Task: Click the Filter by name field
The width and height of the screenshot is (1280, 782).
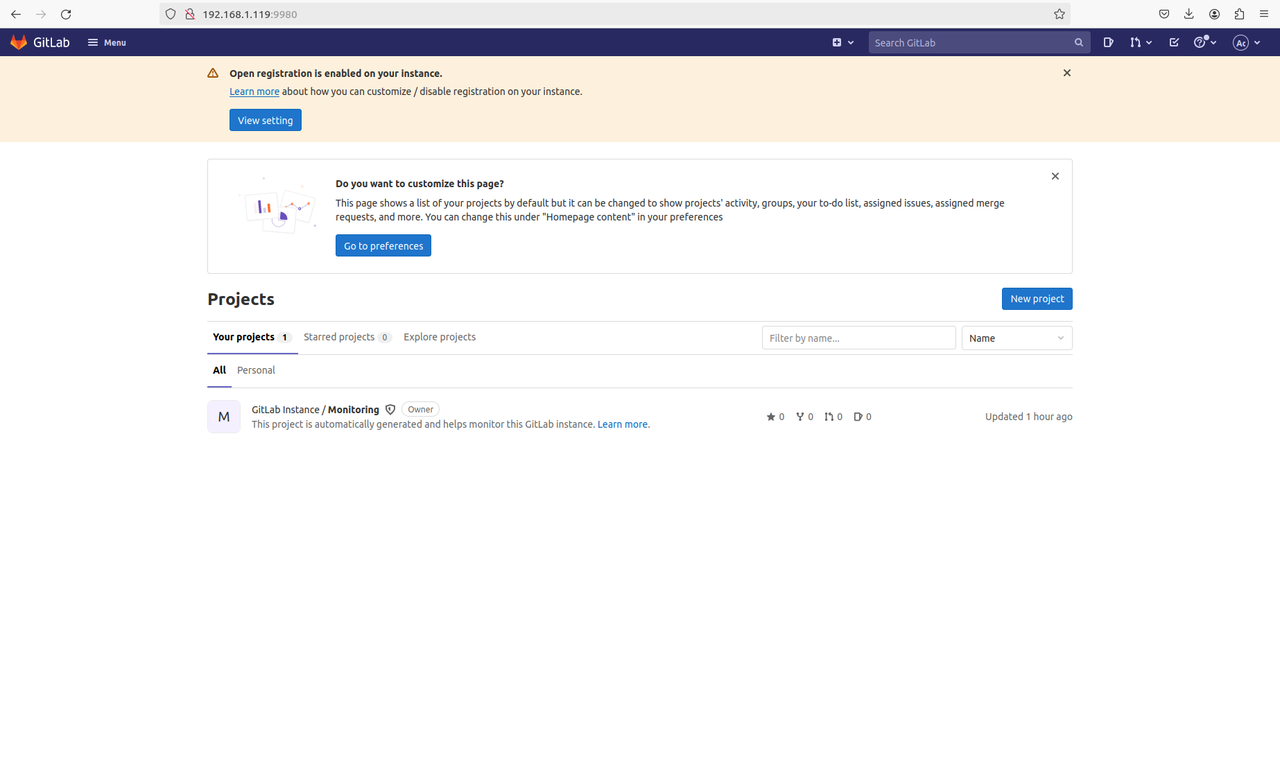Action: (858, 337)
